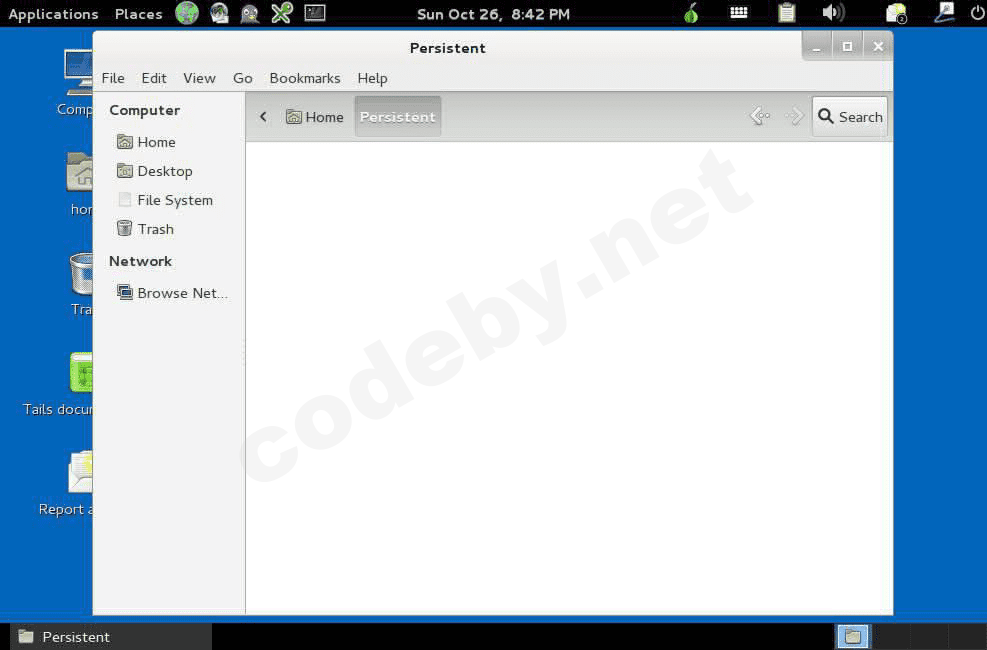Open the Bookmarks menu
The image size is (987, 650).
click(x=305, y=78)
